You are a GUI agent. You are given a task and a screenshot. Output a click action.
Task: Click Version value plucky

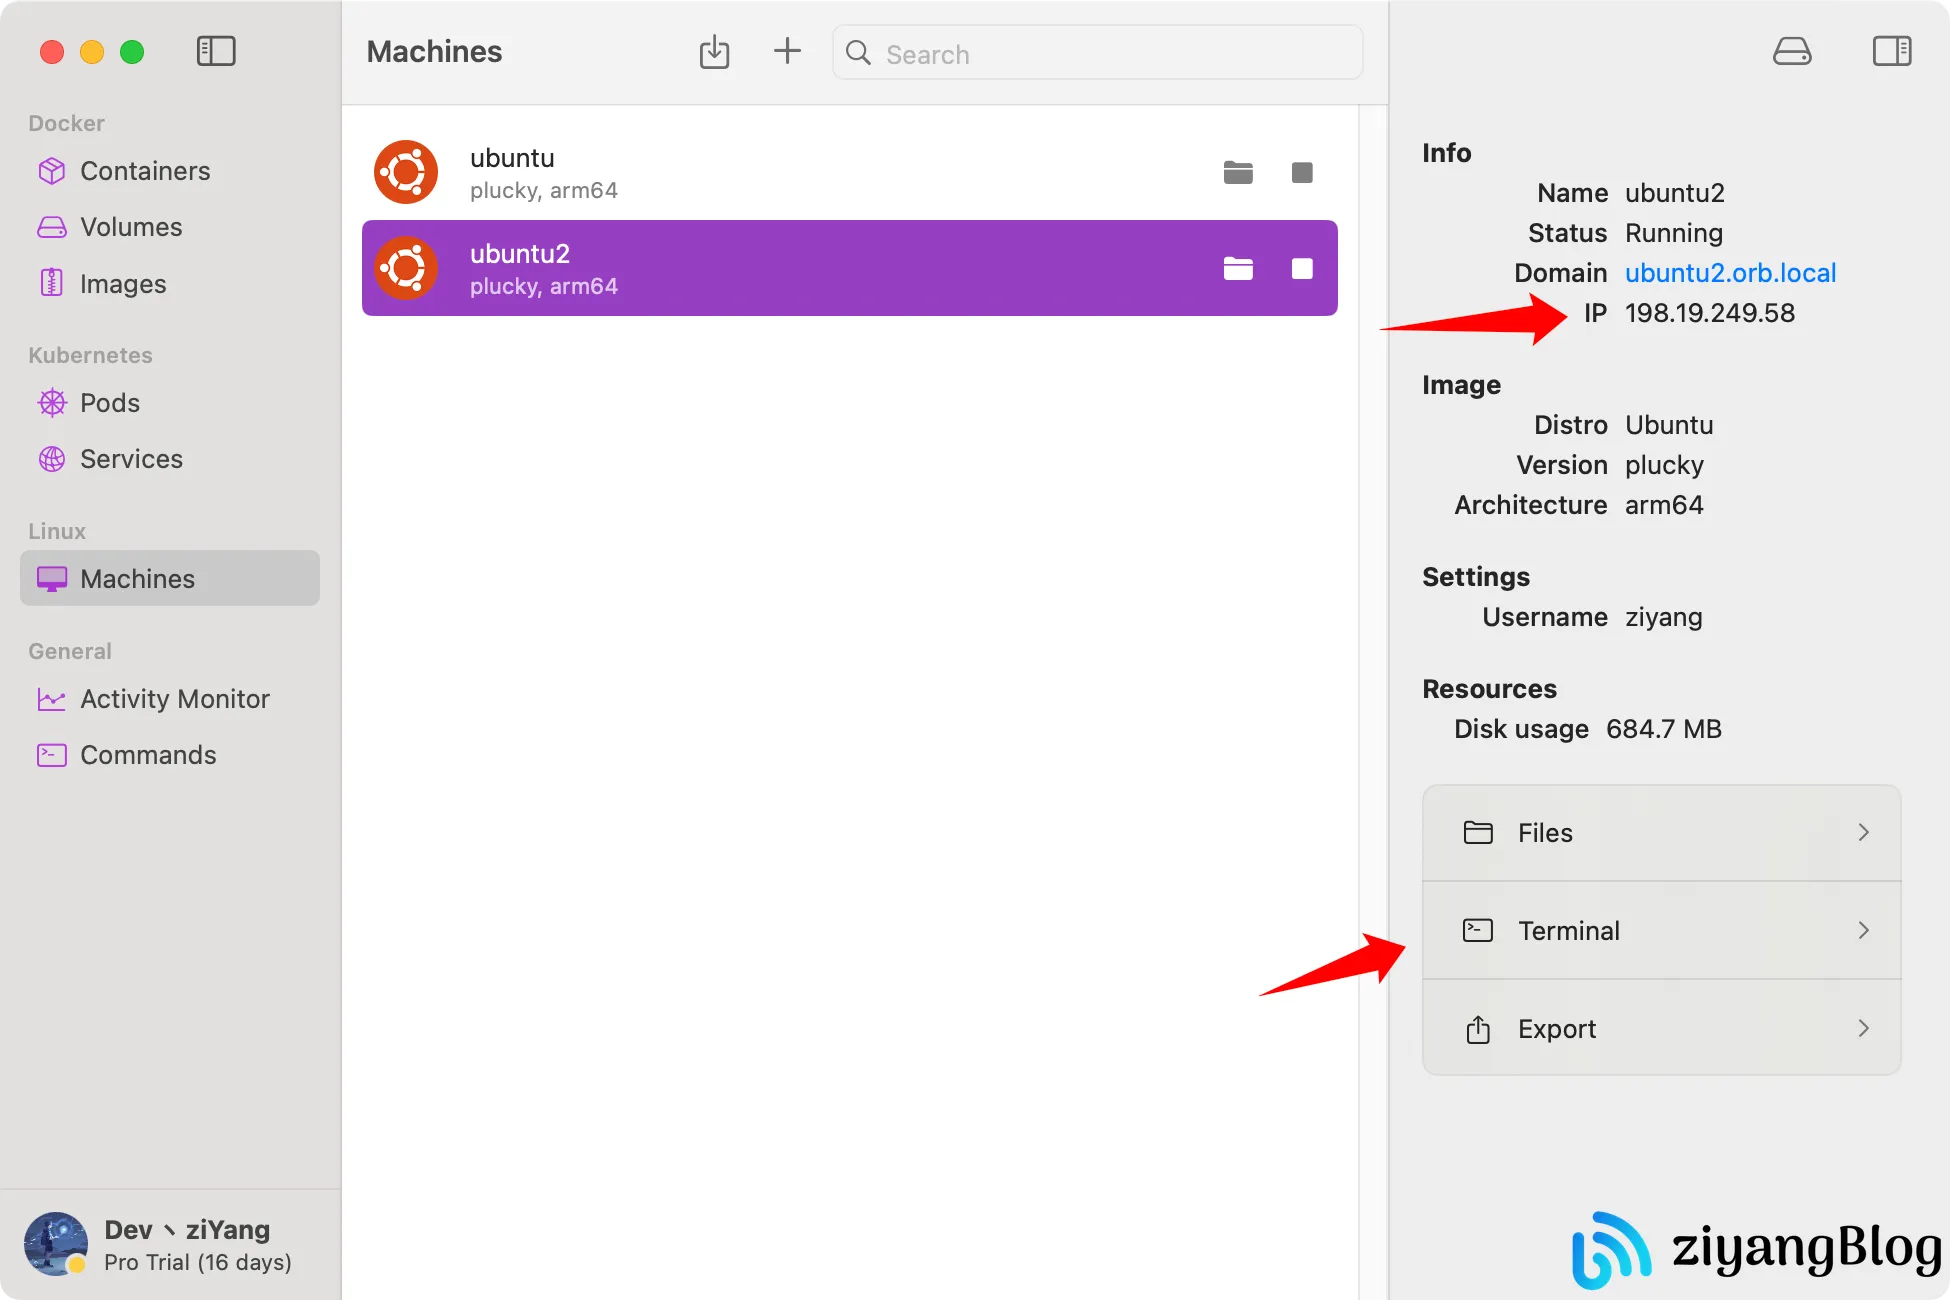point(1664,465)
